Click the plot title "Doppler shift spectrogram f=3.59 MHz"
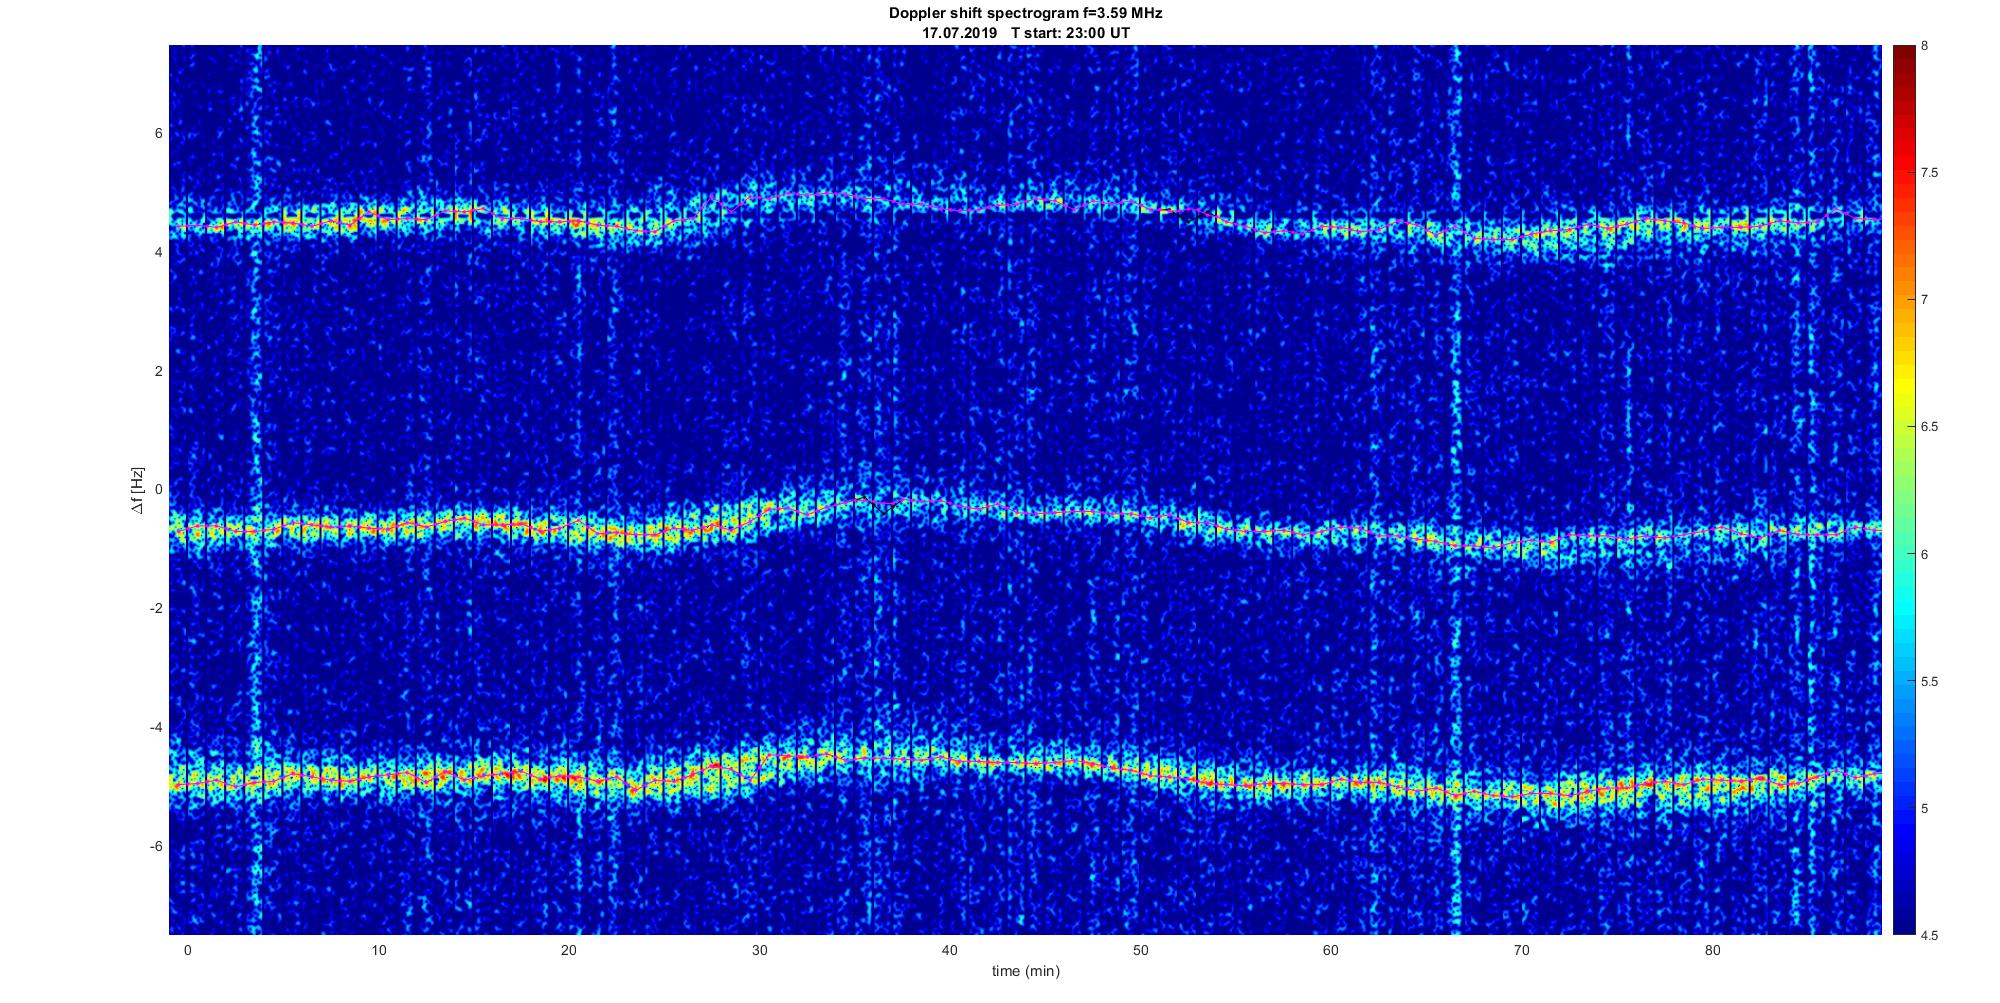2000x1003 pixels. [x=1026, y=13]
